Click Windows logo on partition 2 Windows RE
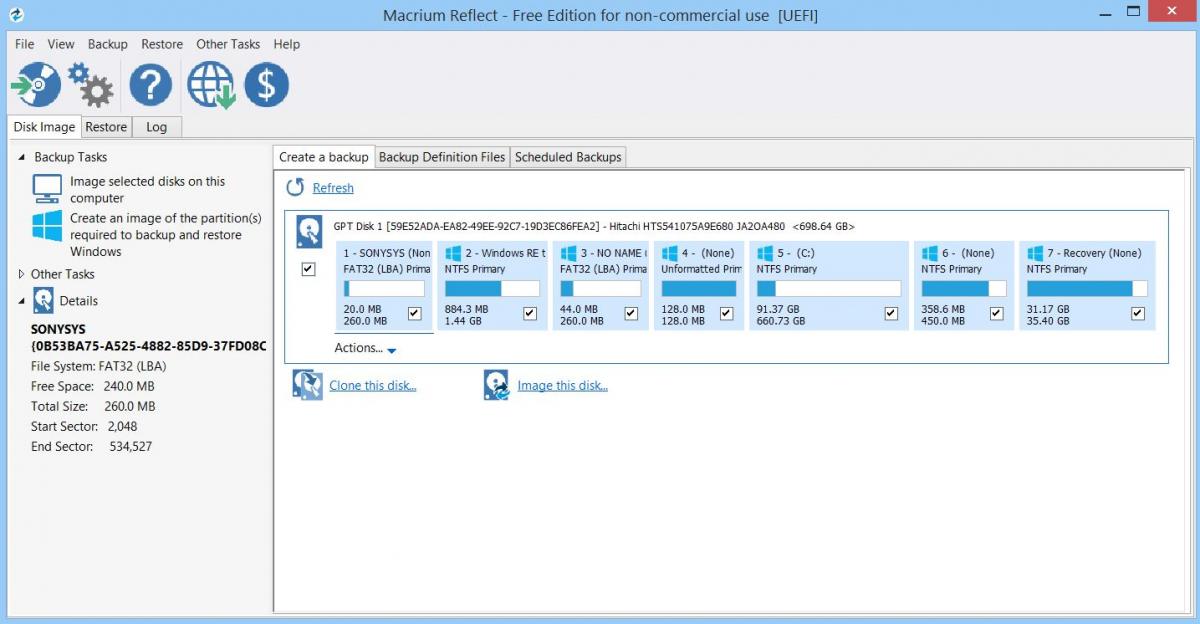This screenshot has width=1200, height=624. coord(453,254)
